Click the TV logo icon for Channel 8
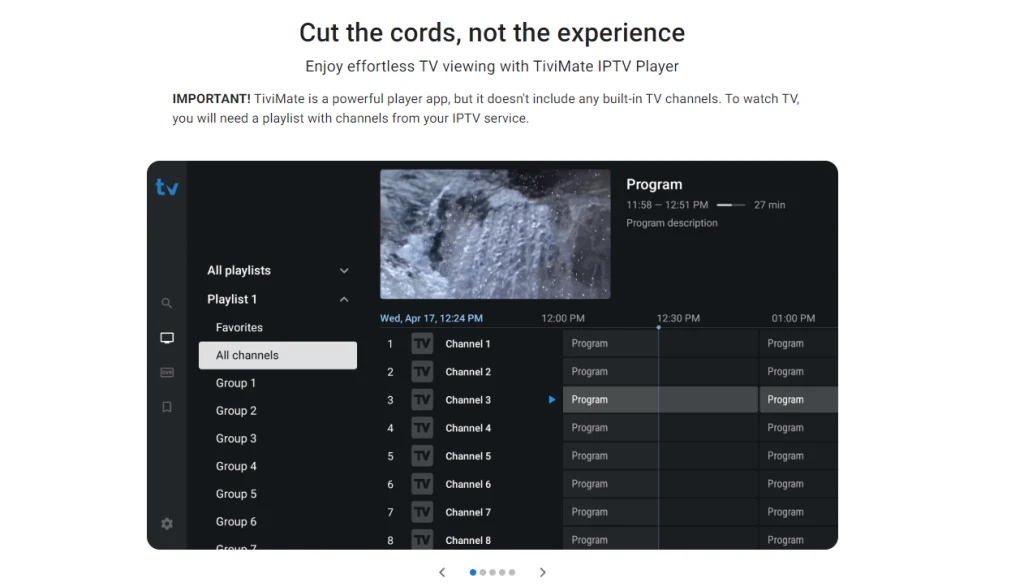Image resolution: width=1024 pixels, height=587 pixels. (422, 539)
